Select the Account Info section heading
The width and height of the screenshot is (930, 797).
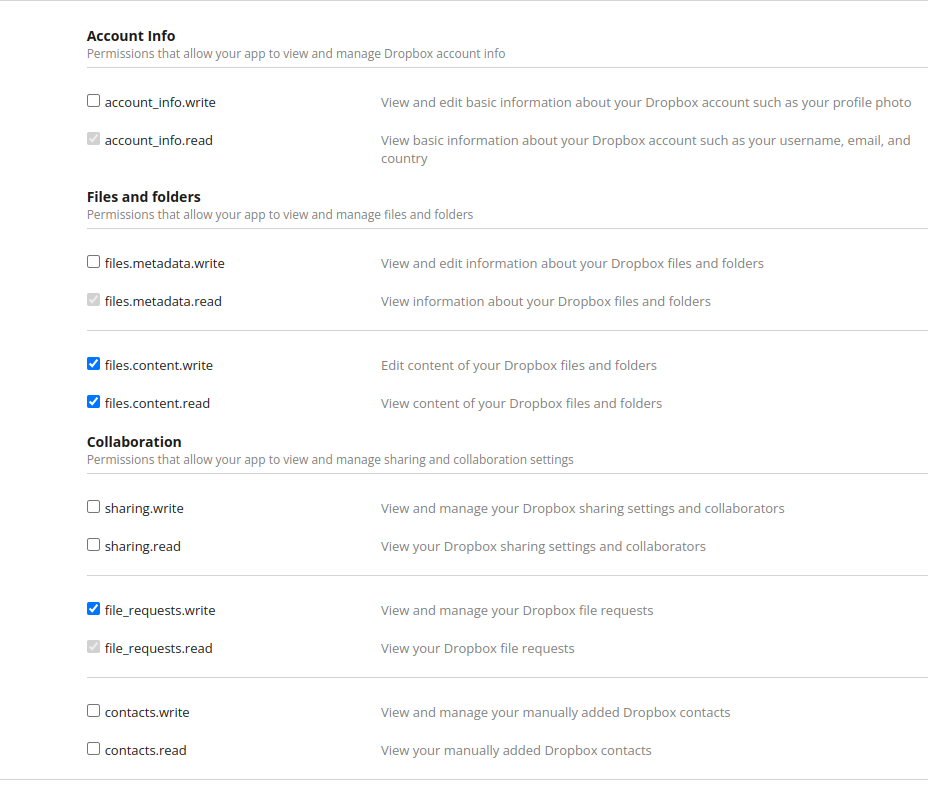131,35
